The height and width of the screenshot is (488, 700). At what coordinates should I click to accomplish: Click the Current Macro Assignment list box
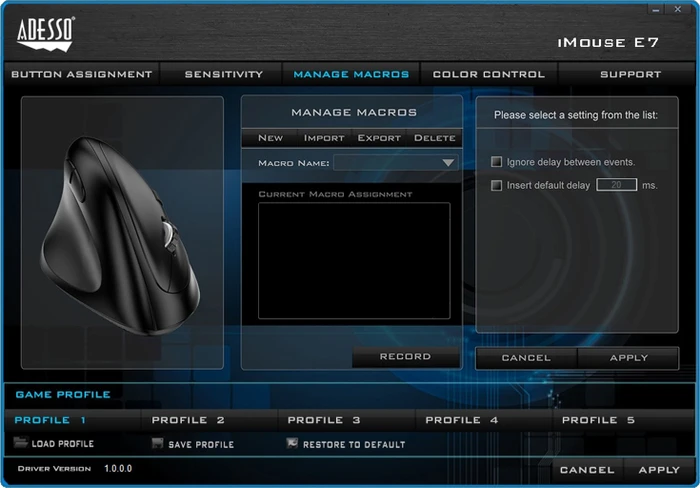354,261
